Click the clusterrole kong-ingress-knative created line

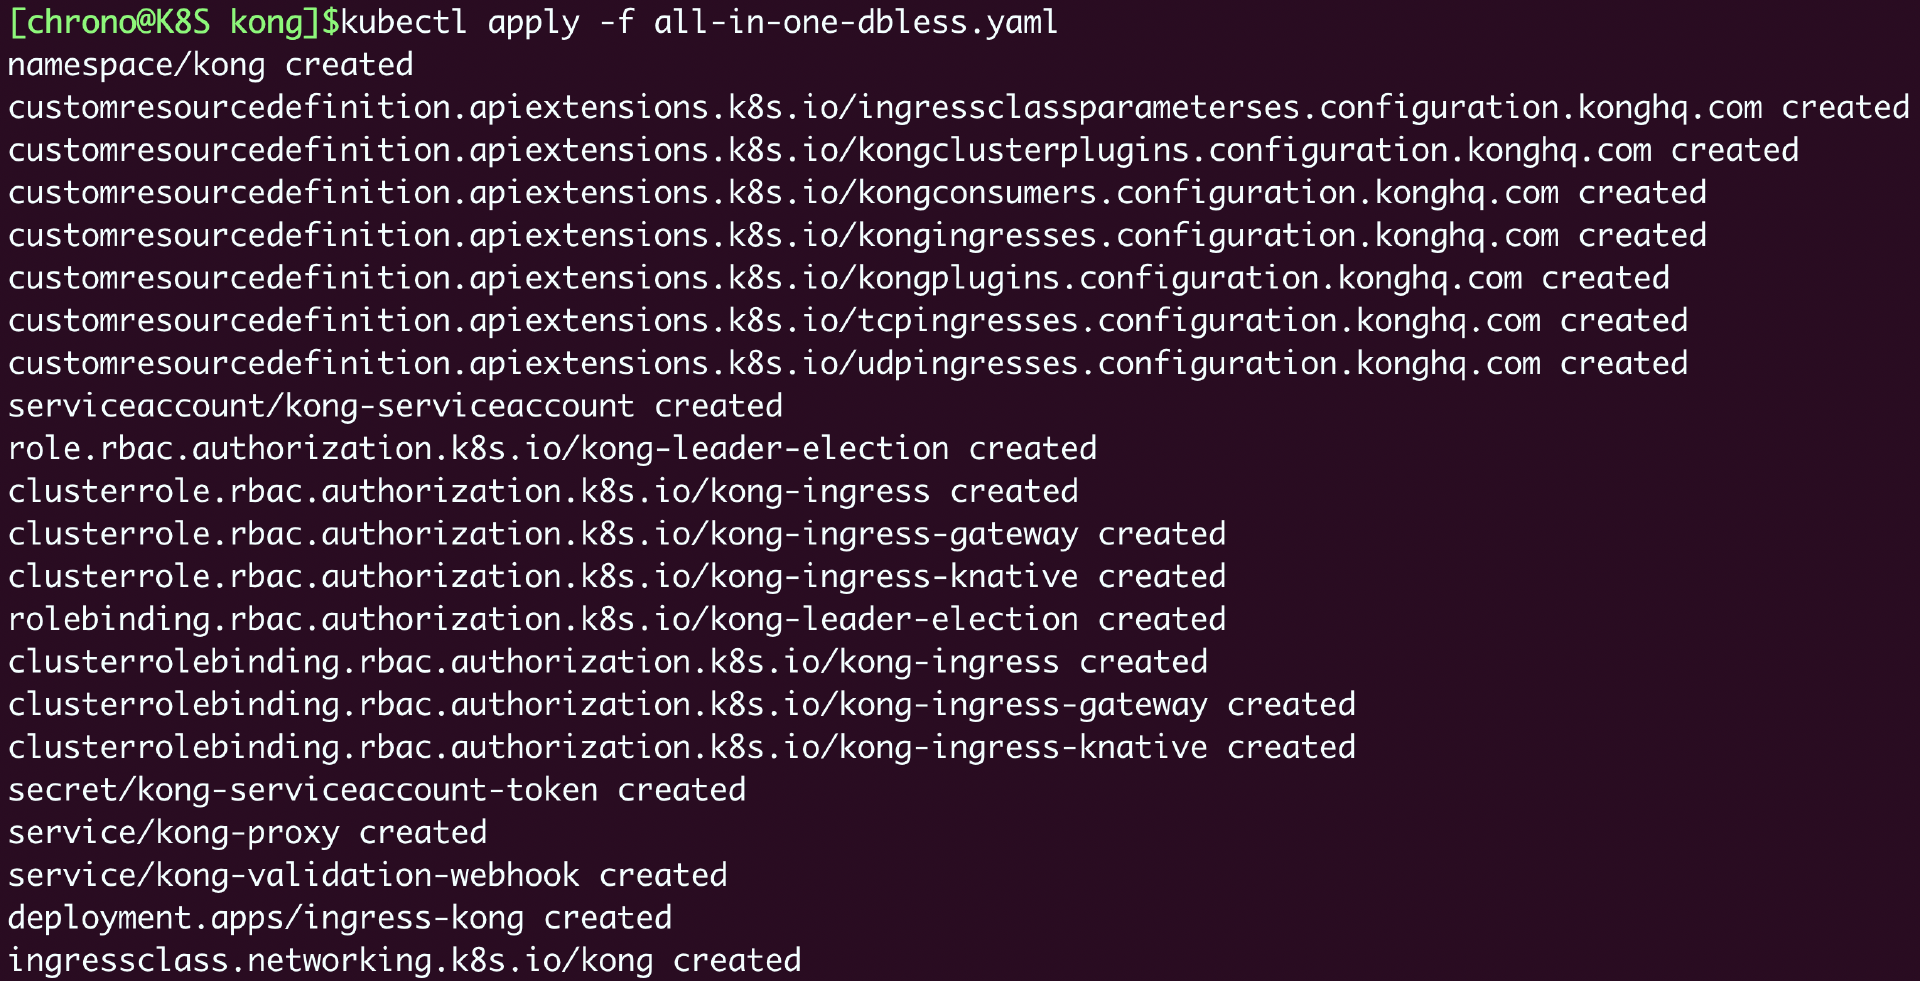coord(616,577)
